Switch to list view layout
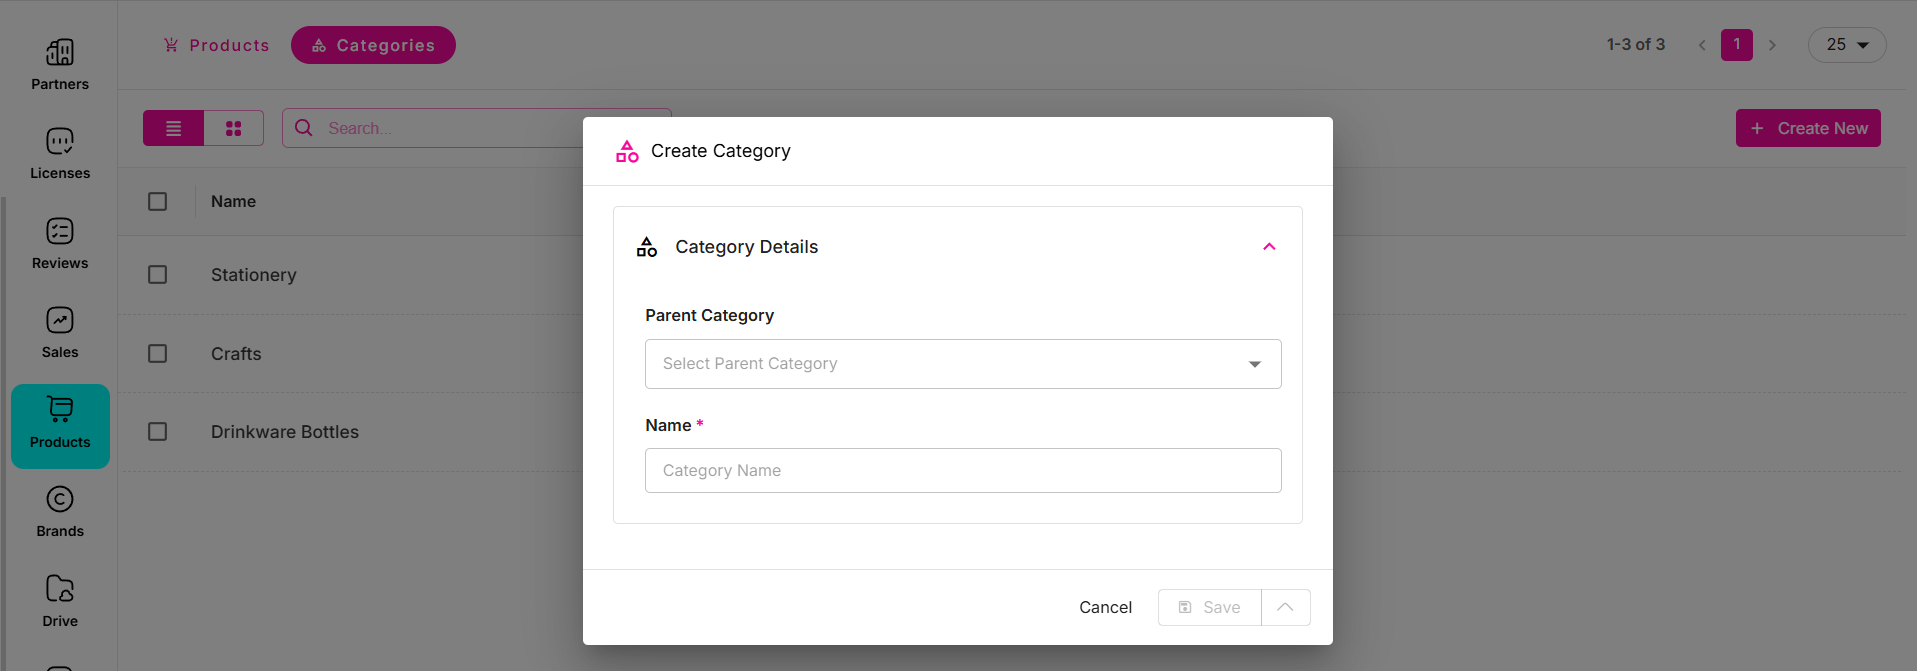Image resolution: width=1917 pixels, height=671 pixels. (x=173, y=128)
